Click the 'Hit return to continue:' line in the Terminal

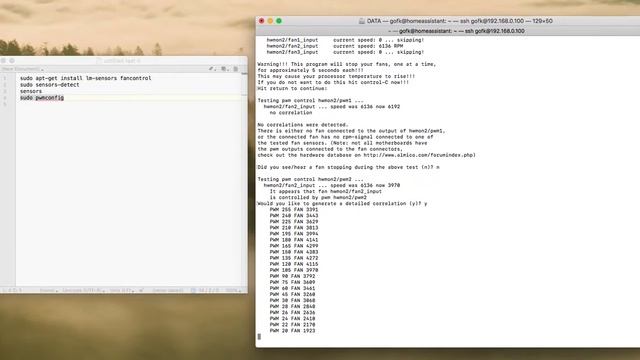(292, 89)
